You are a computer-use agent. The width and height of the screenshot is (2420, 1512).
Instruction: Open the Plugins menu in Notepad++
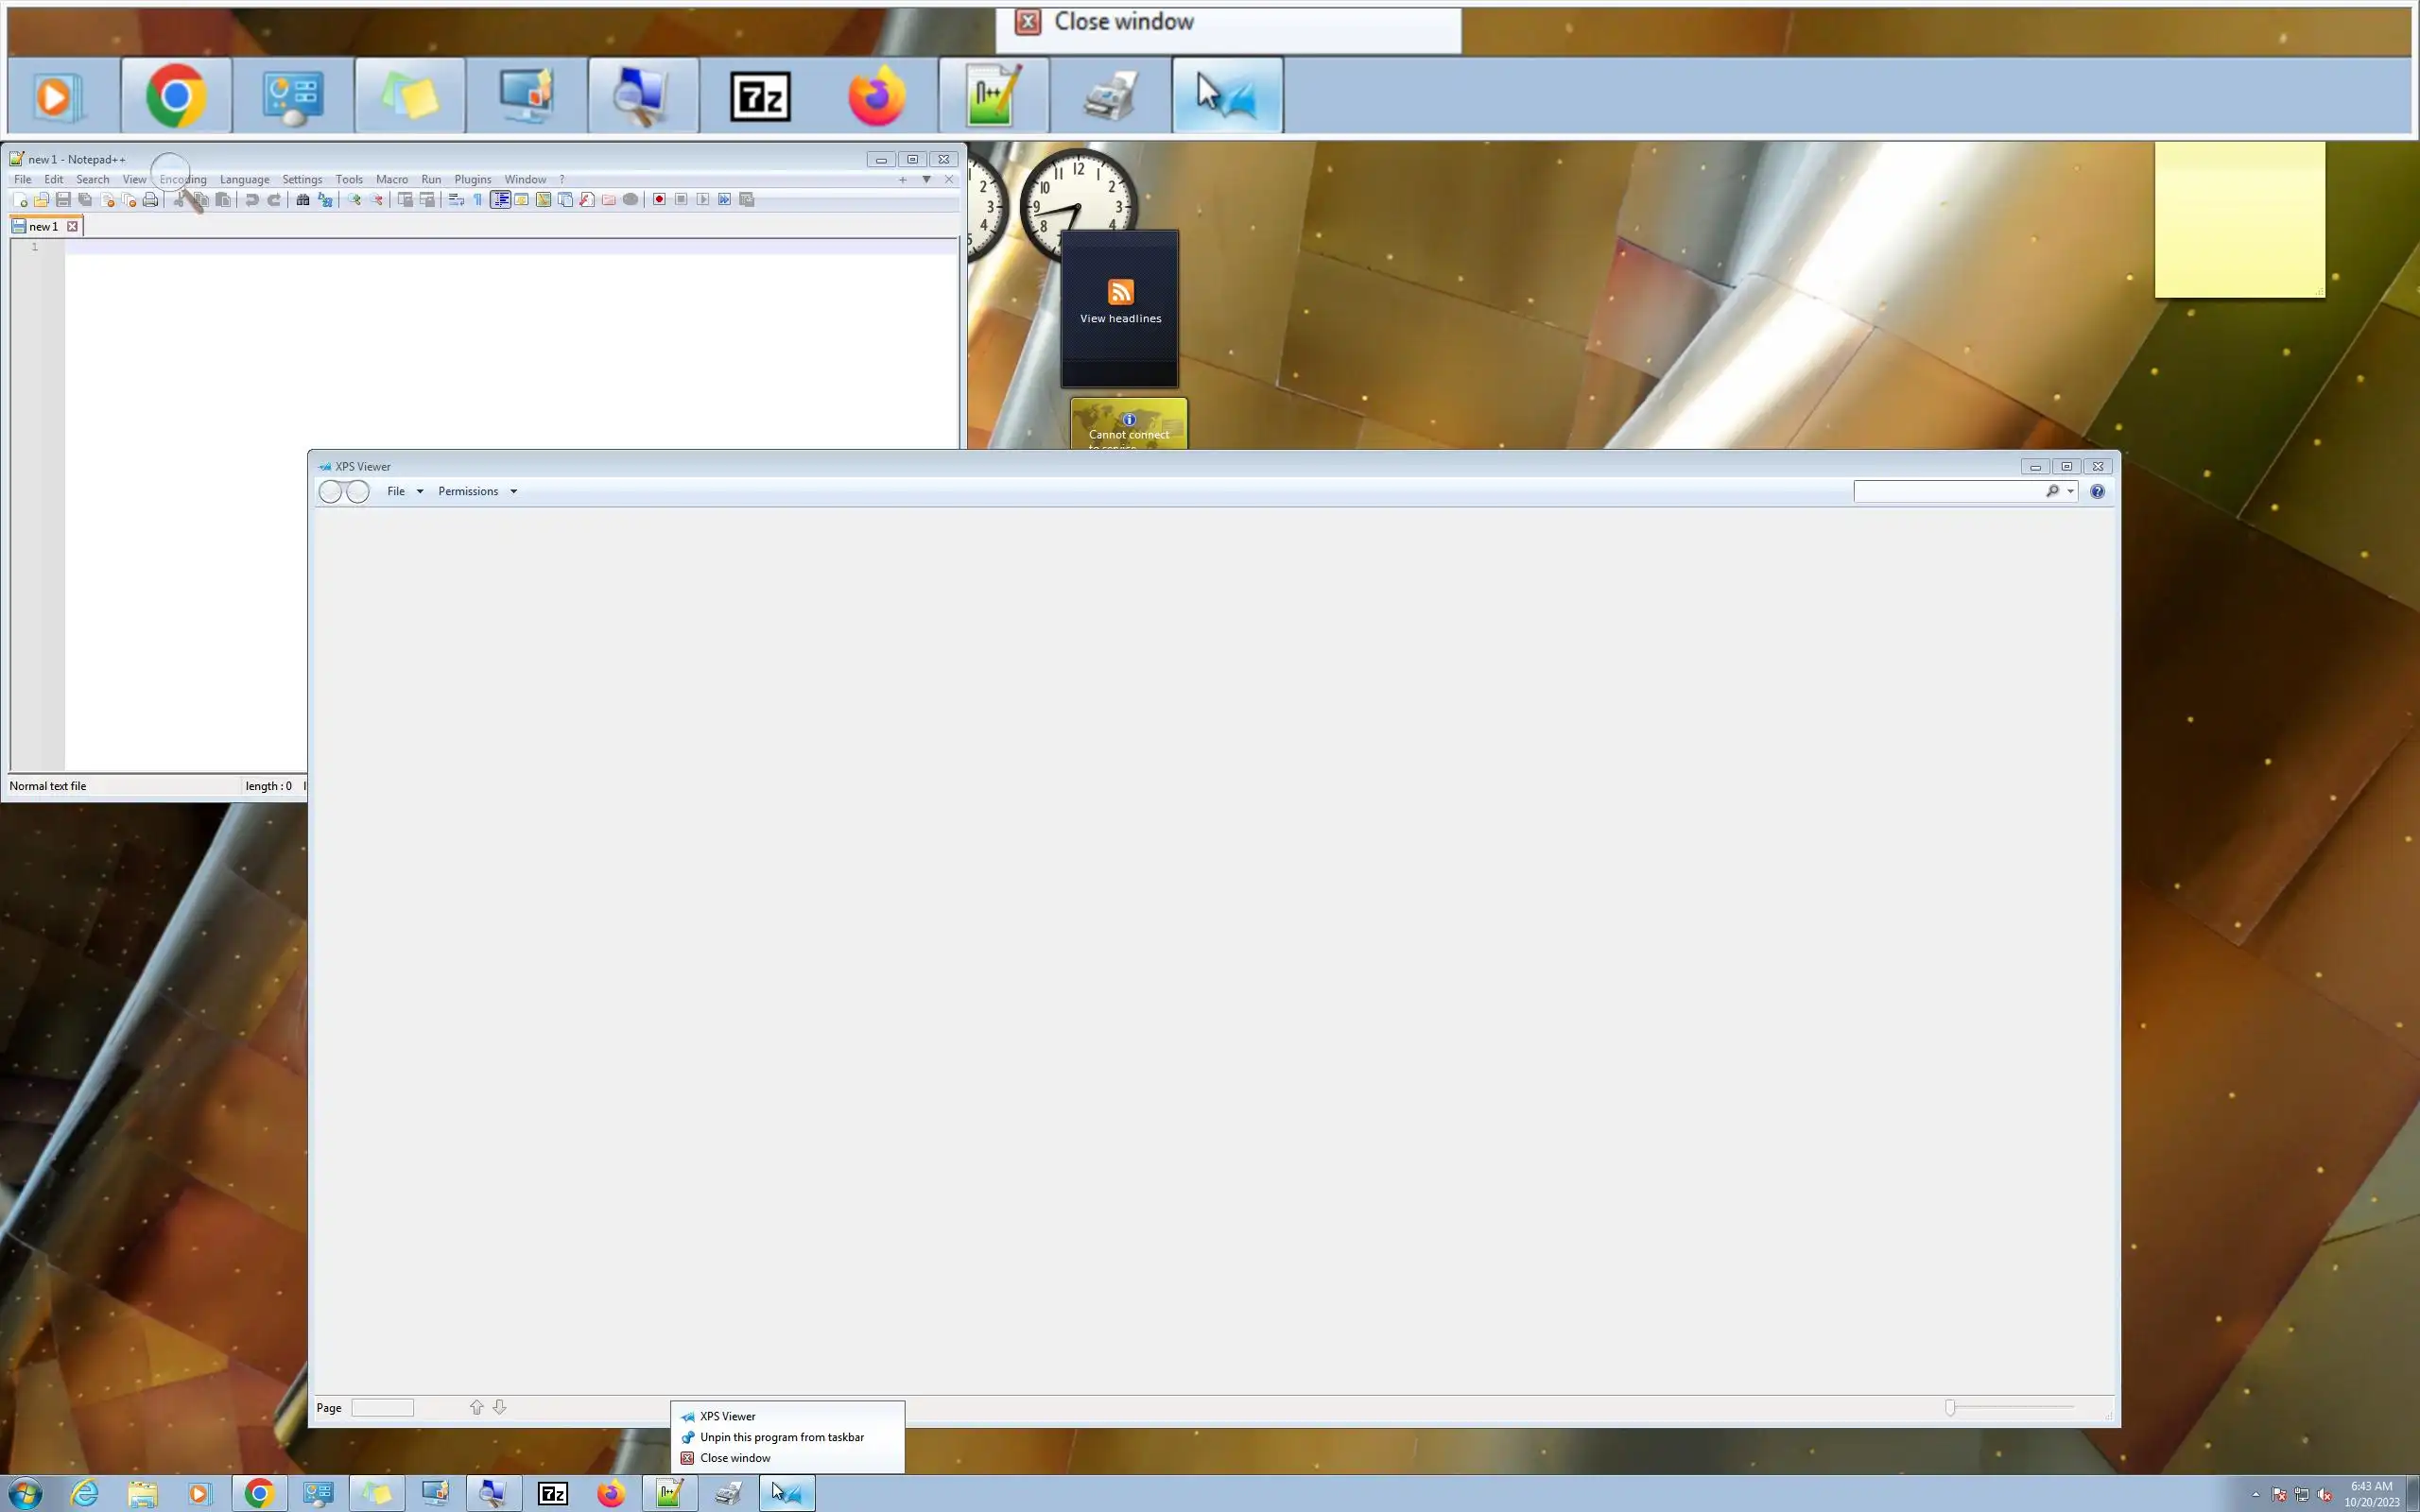(472, 180)
